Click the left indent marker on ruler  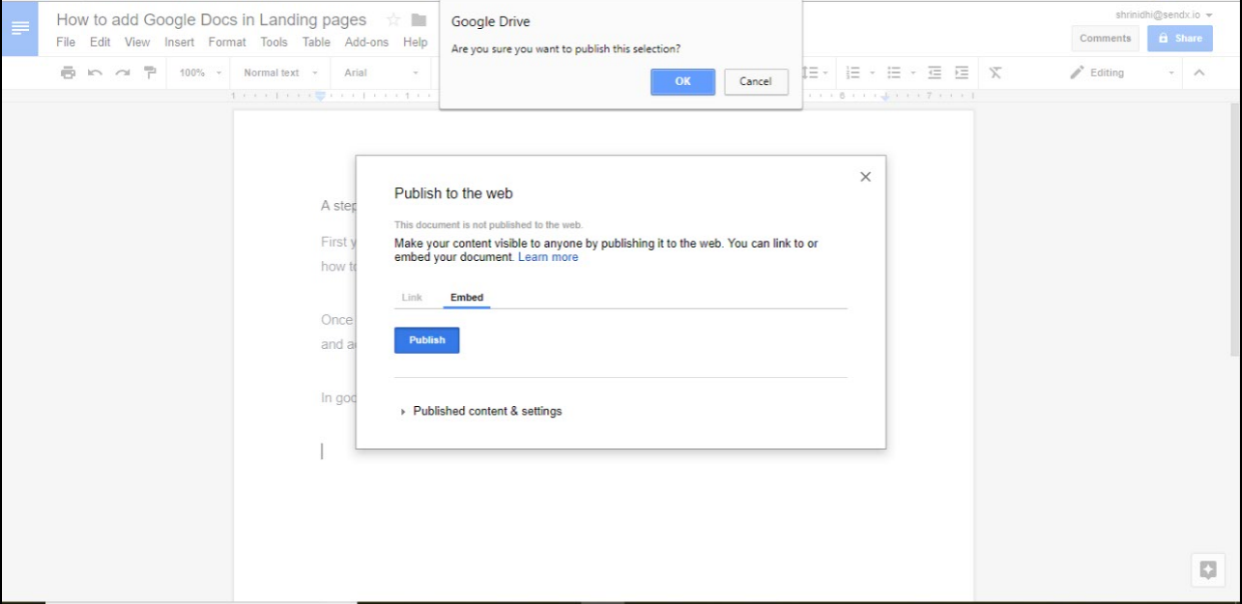click(320, 96)
